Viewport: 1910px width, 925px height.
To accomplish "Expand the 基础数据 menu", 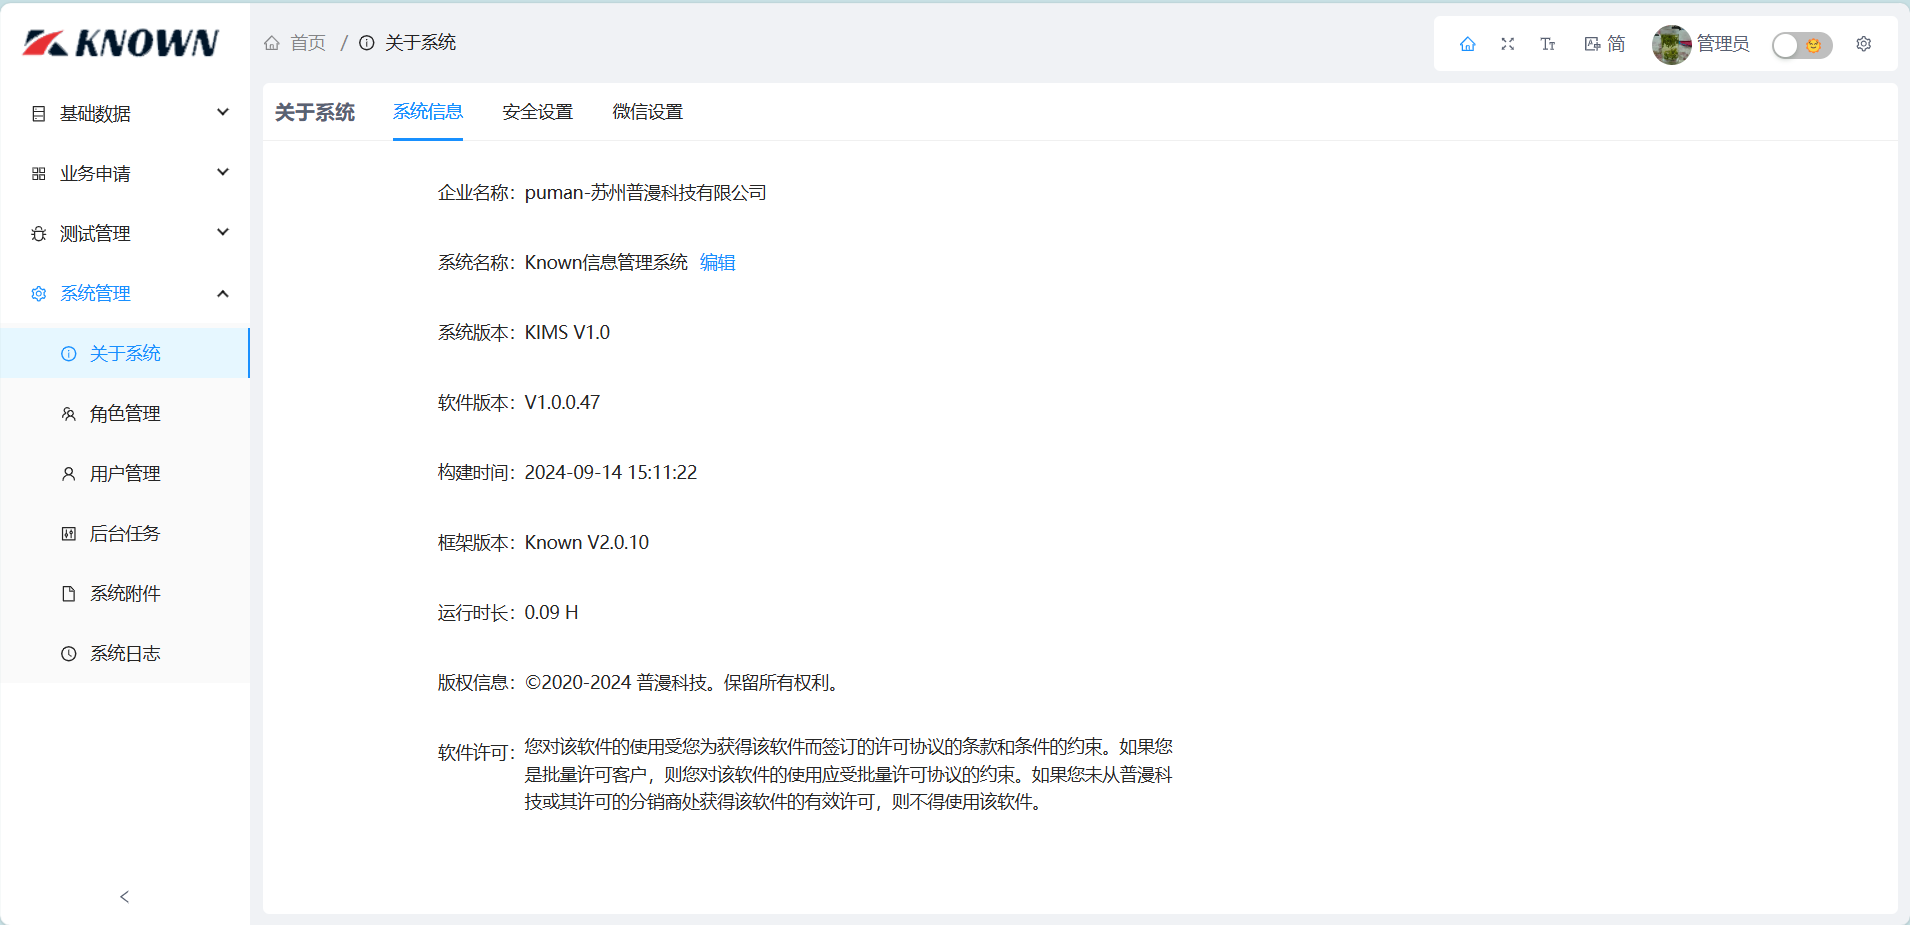I will click(x=125, y=113).
